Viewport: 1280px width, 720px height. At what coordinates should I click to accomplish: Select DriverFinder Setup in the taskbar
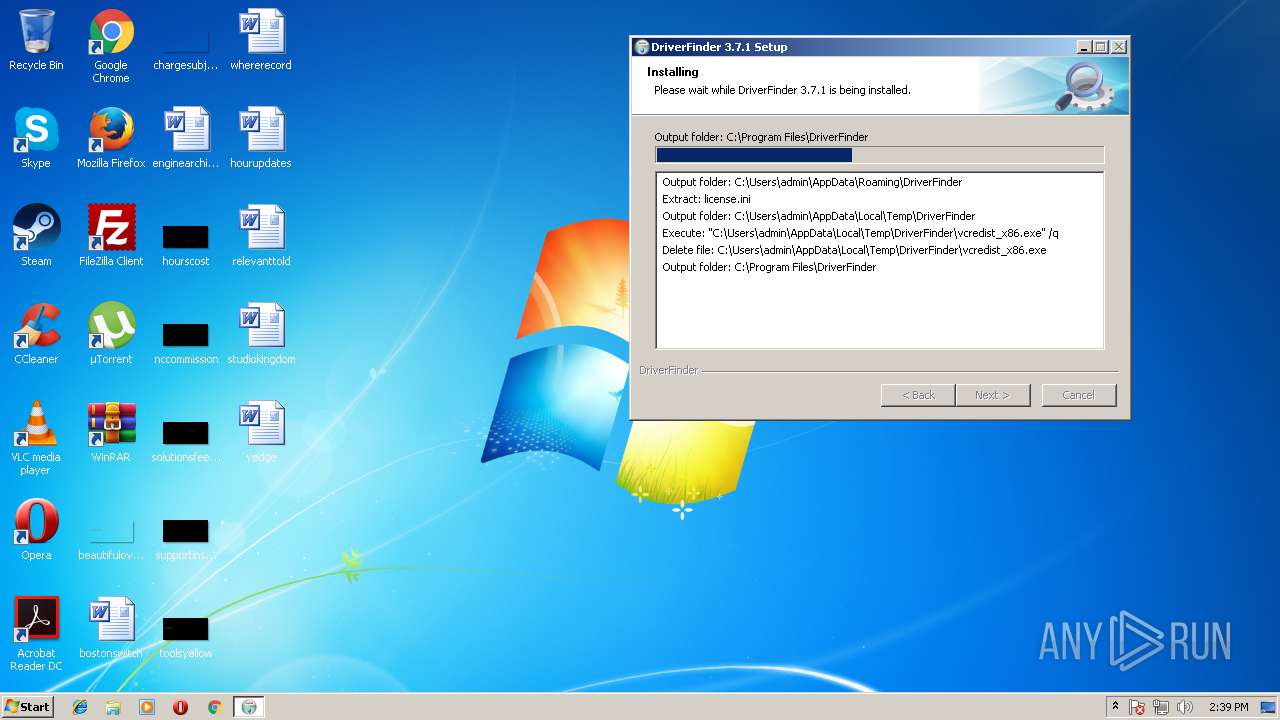249,707
